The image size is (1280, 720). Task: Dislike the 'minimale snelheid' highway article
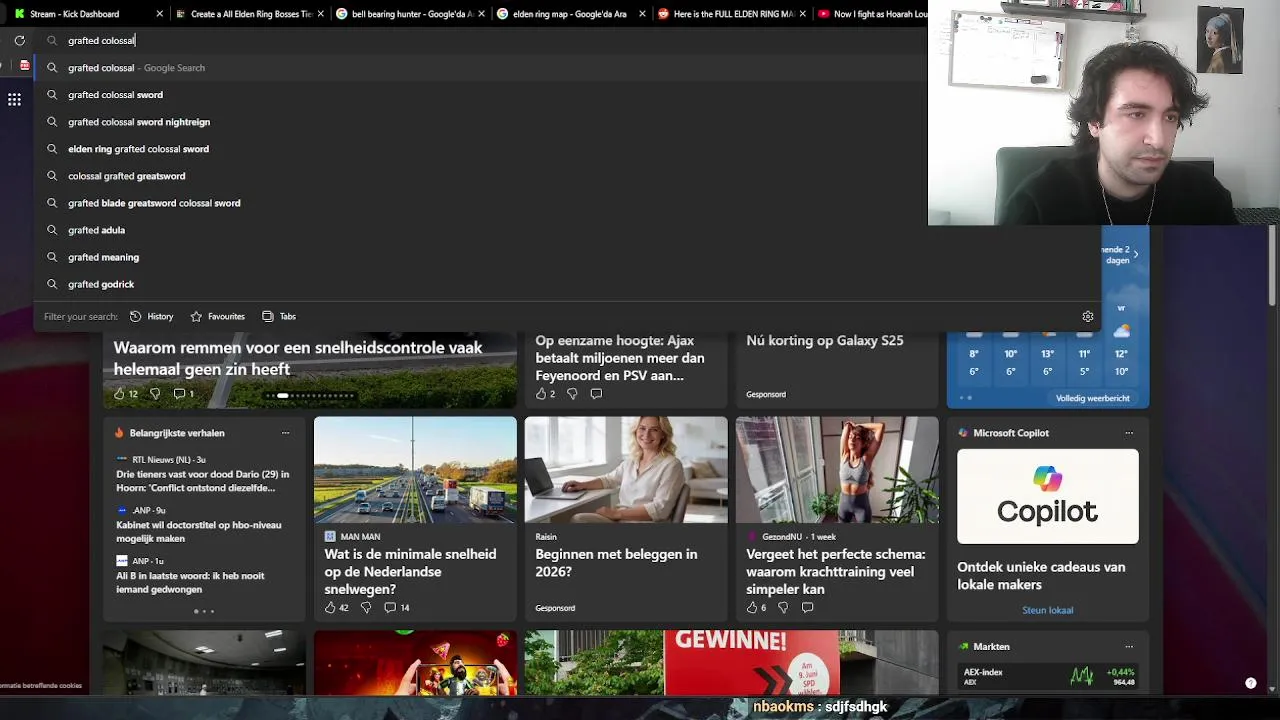pos(365,607)
